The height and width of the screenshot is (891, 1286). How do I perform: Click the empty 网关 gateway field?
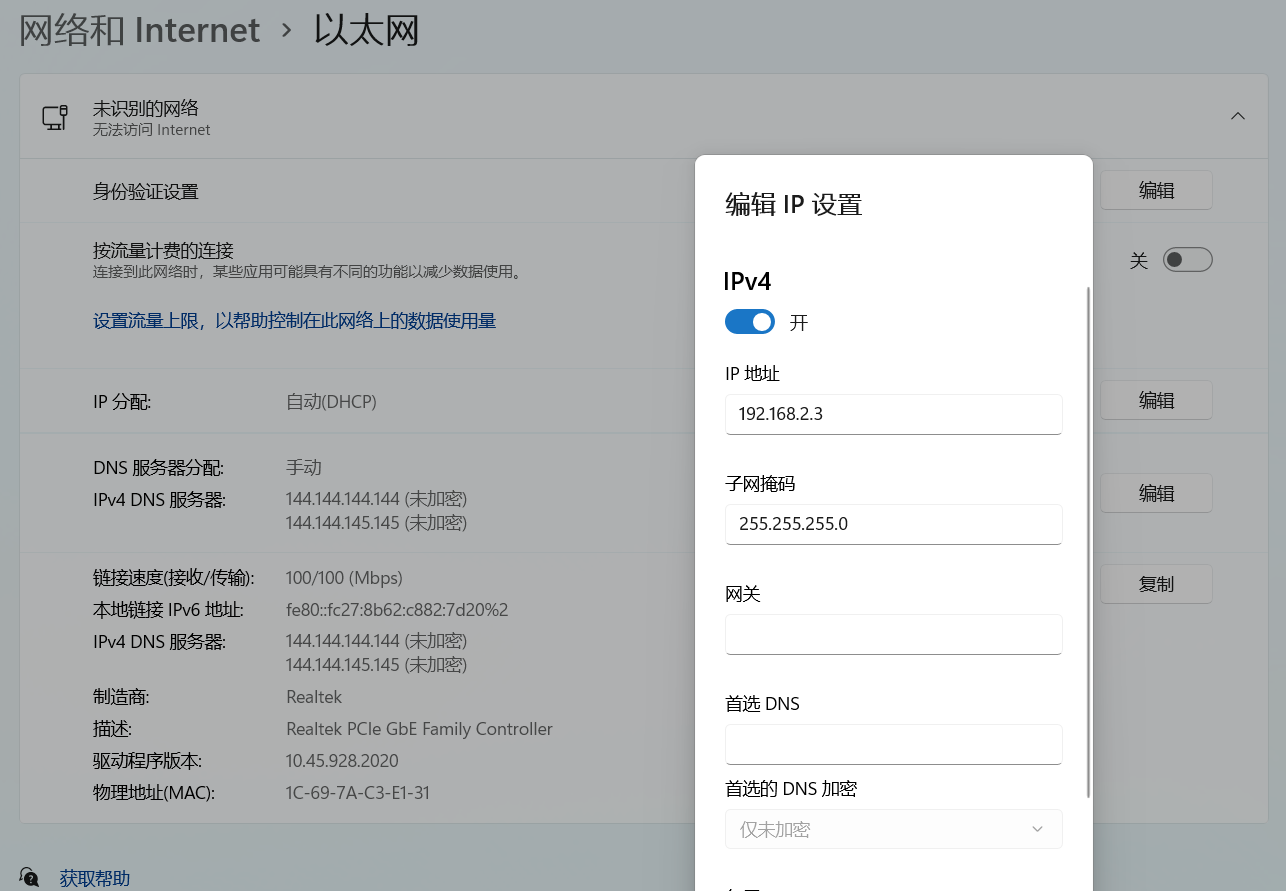point(893,634)
